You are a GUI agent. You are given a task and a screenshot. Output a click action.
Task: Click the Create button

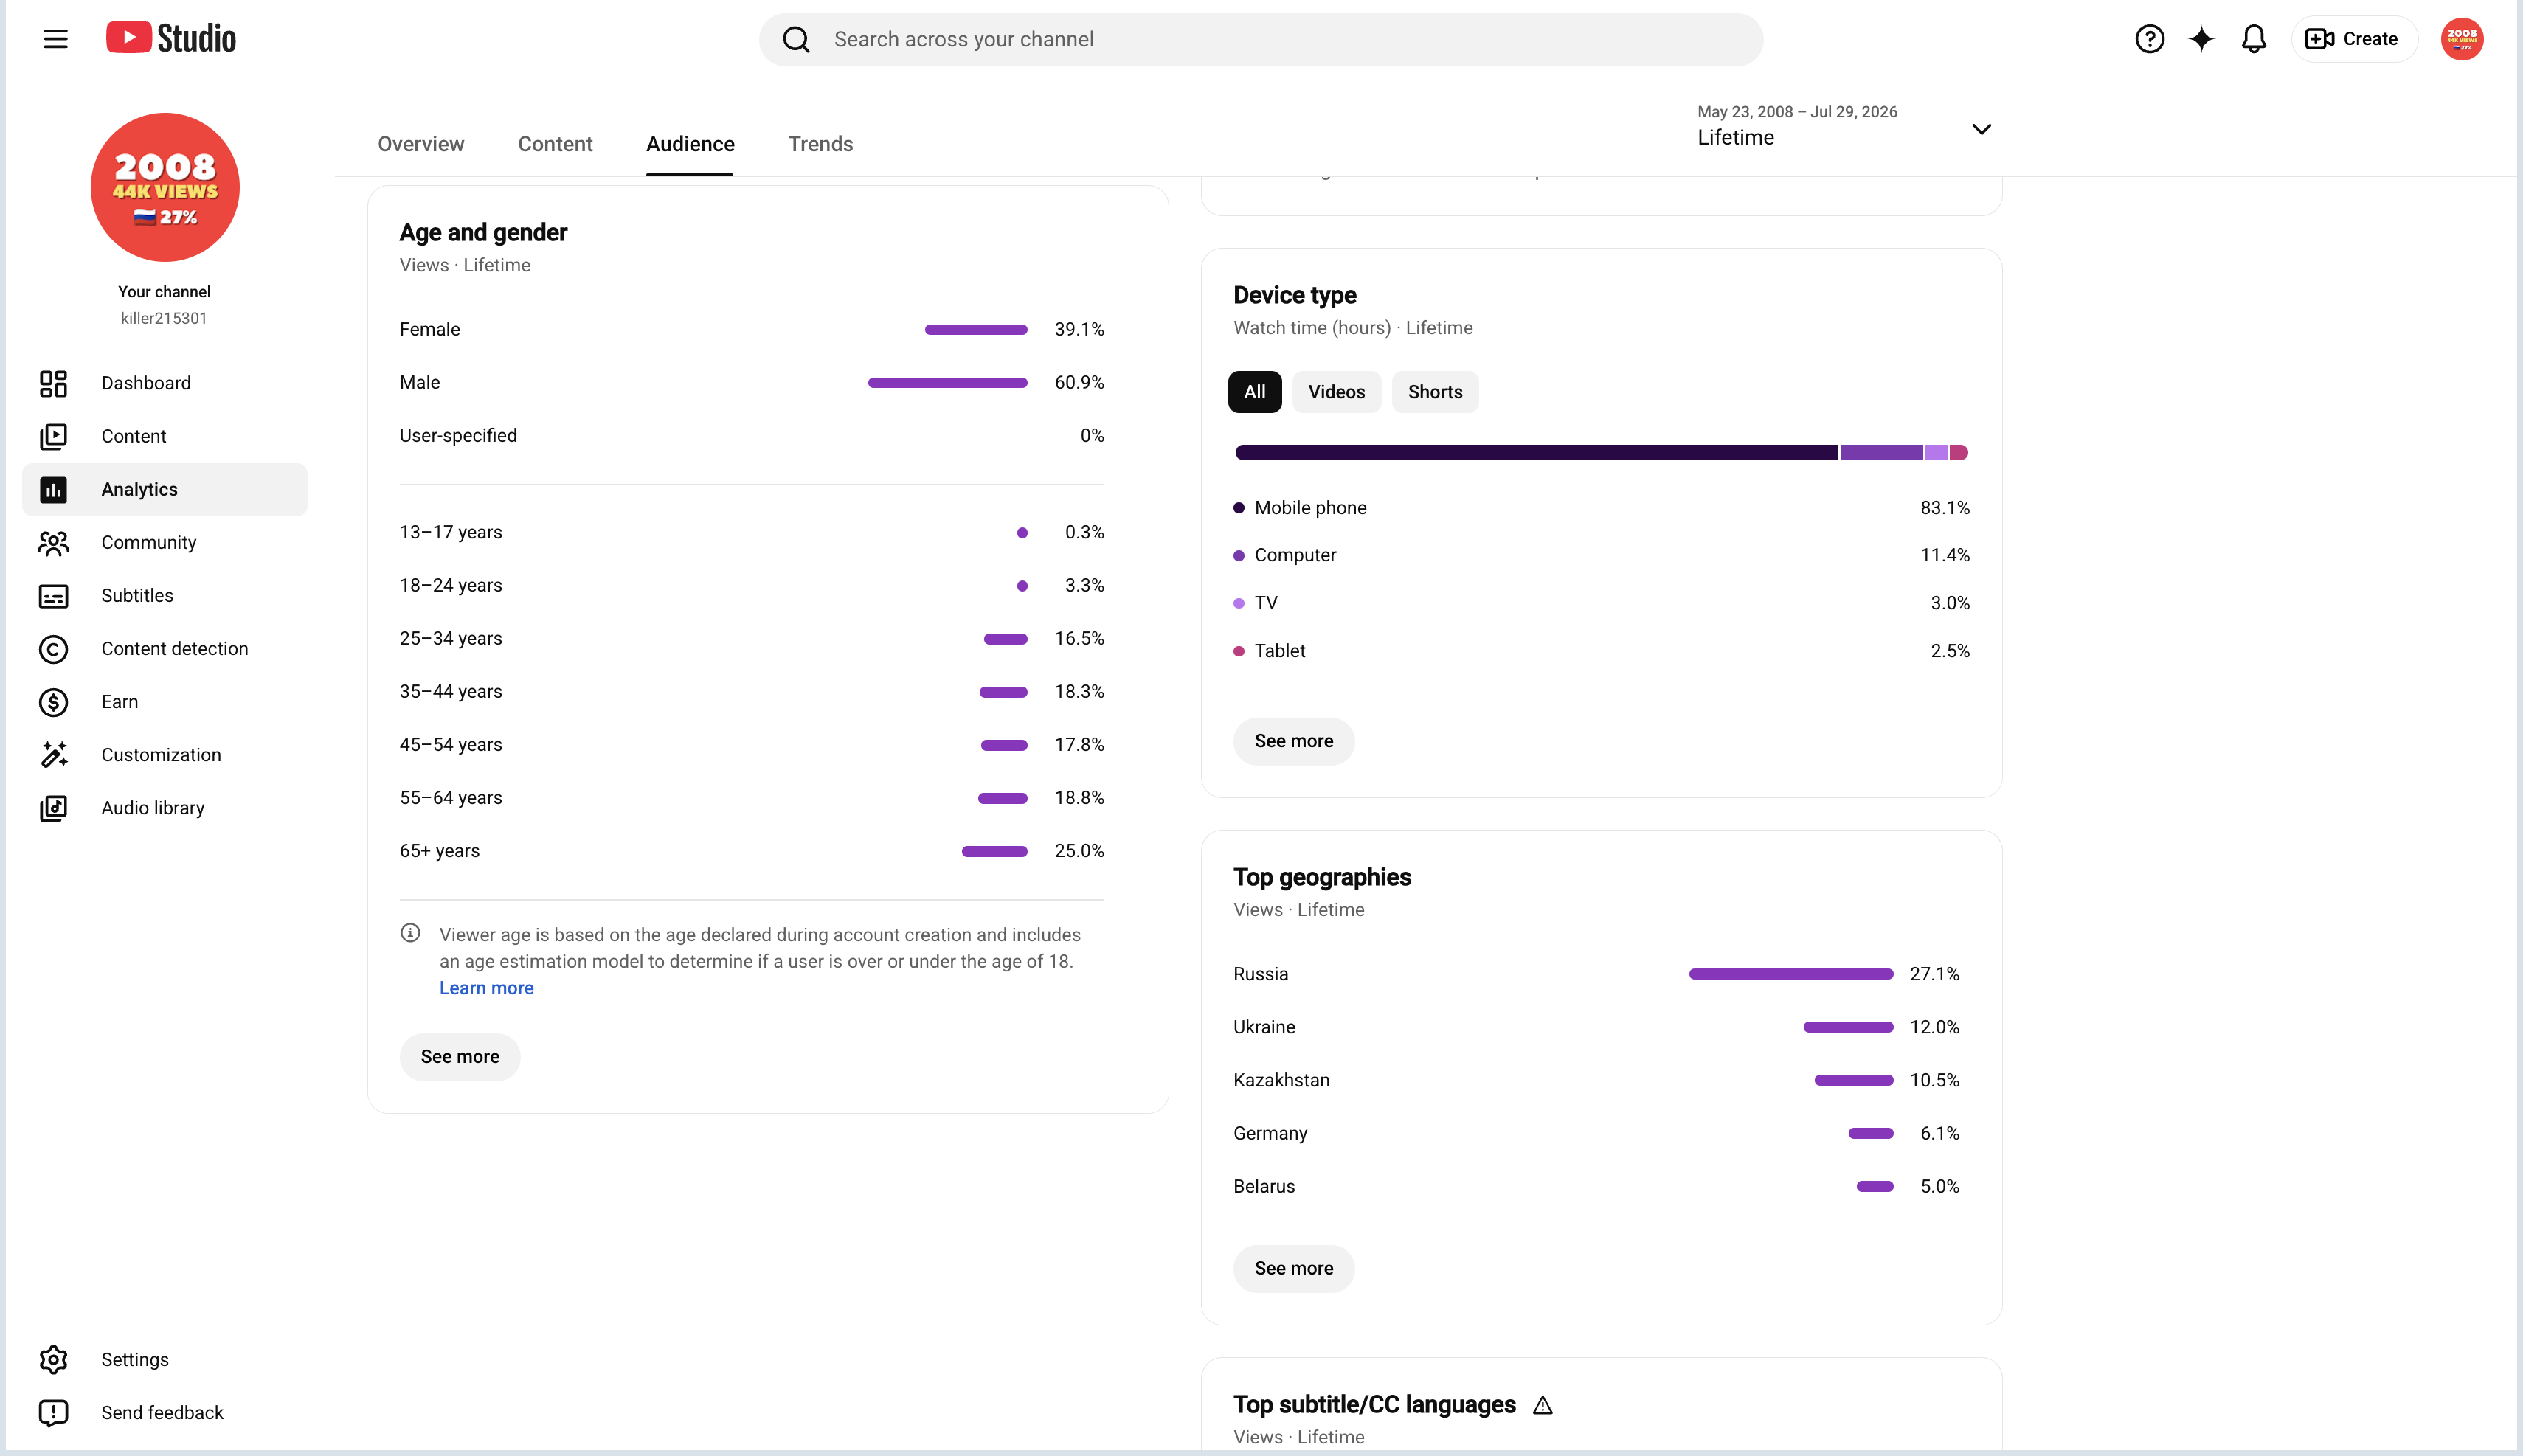[2353, 39]
